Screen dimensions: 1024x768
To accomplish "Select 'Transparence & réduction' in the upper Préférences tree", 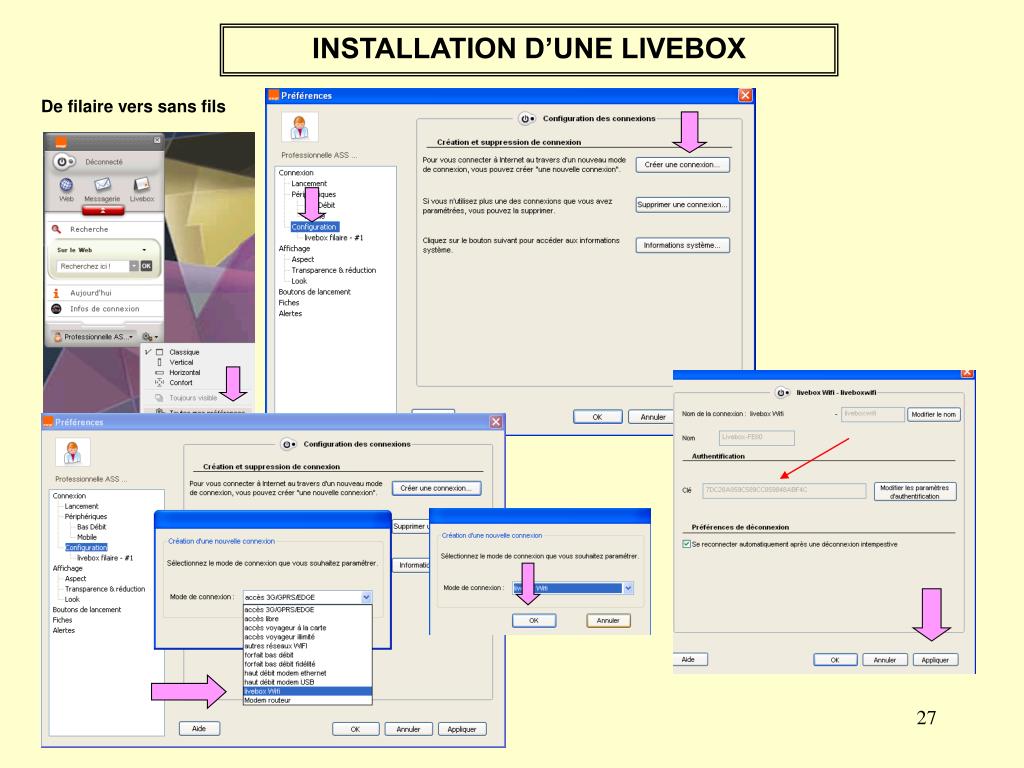I will point(334,270).
